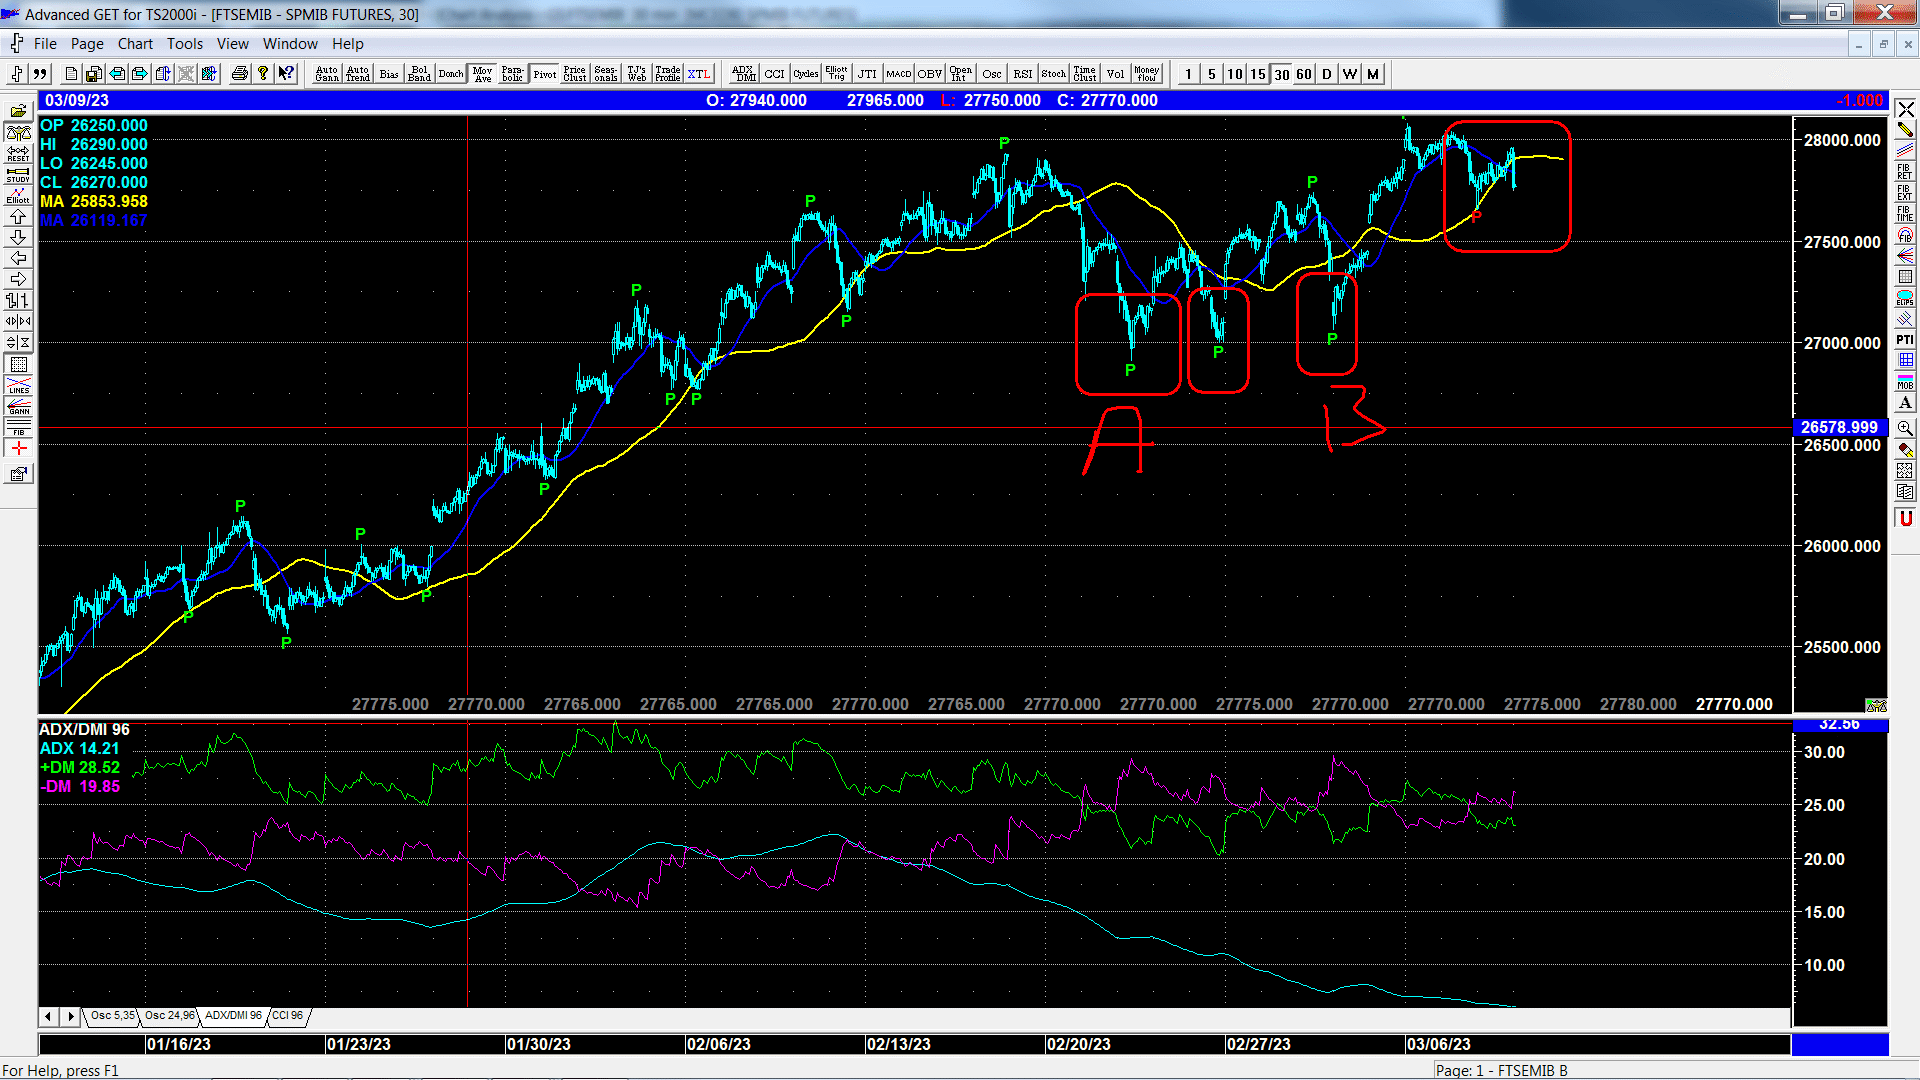Screen dimensions: 1920x1080
Task: Click the print icon in toolbar
Action: (239, 74)
